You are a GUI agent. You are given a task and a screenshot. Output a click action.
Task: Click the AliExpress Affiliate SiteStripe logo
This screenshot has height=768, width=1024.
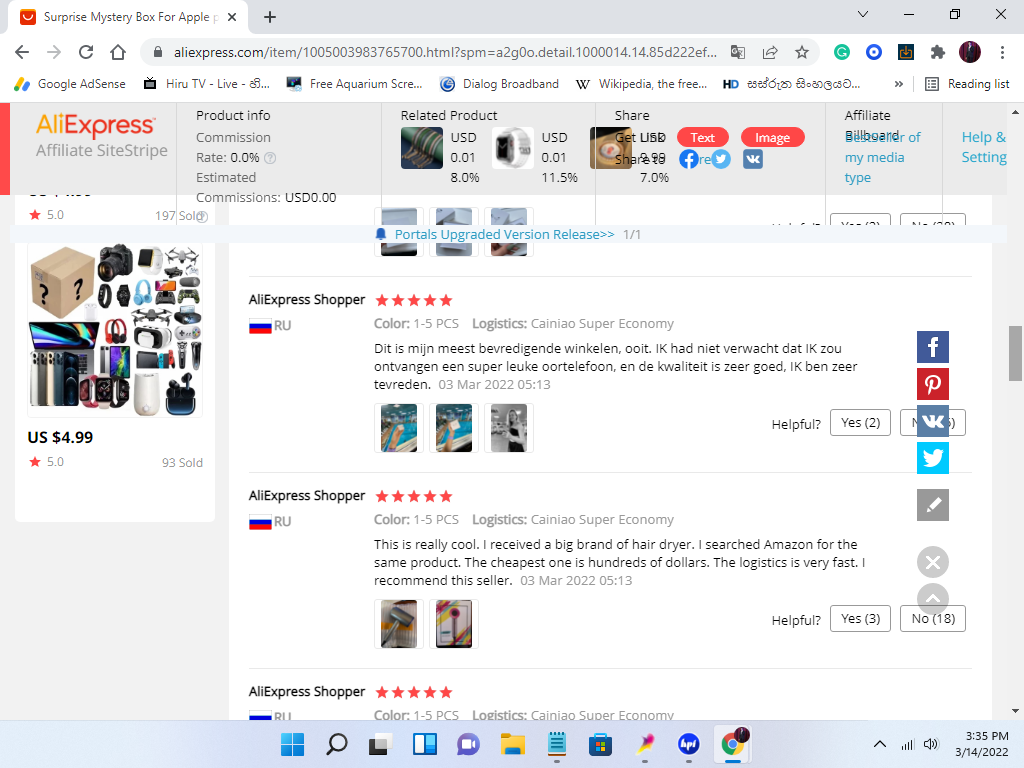pos(101,135)
